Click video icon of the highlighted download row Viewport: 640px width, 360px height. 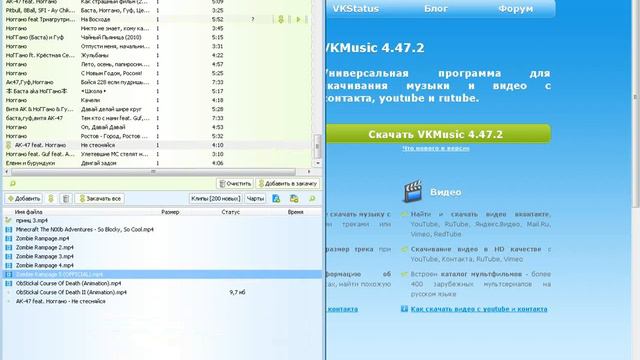pos(9,274)
